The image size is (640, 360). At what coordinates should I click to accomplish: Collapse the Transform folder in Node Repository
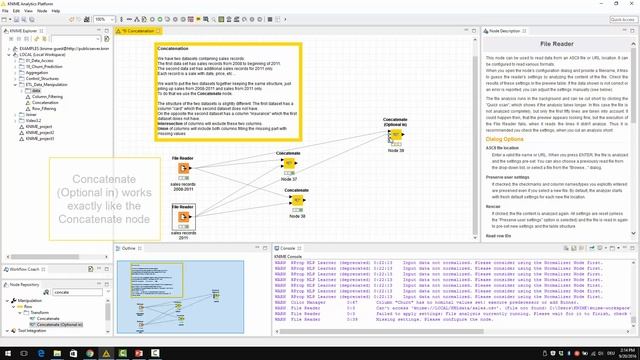pyautogui.click(x=20, y=312)
